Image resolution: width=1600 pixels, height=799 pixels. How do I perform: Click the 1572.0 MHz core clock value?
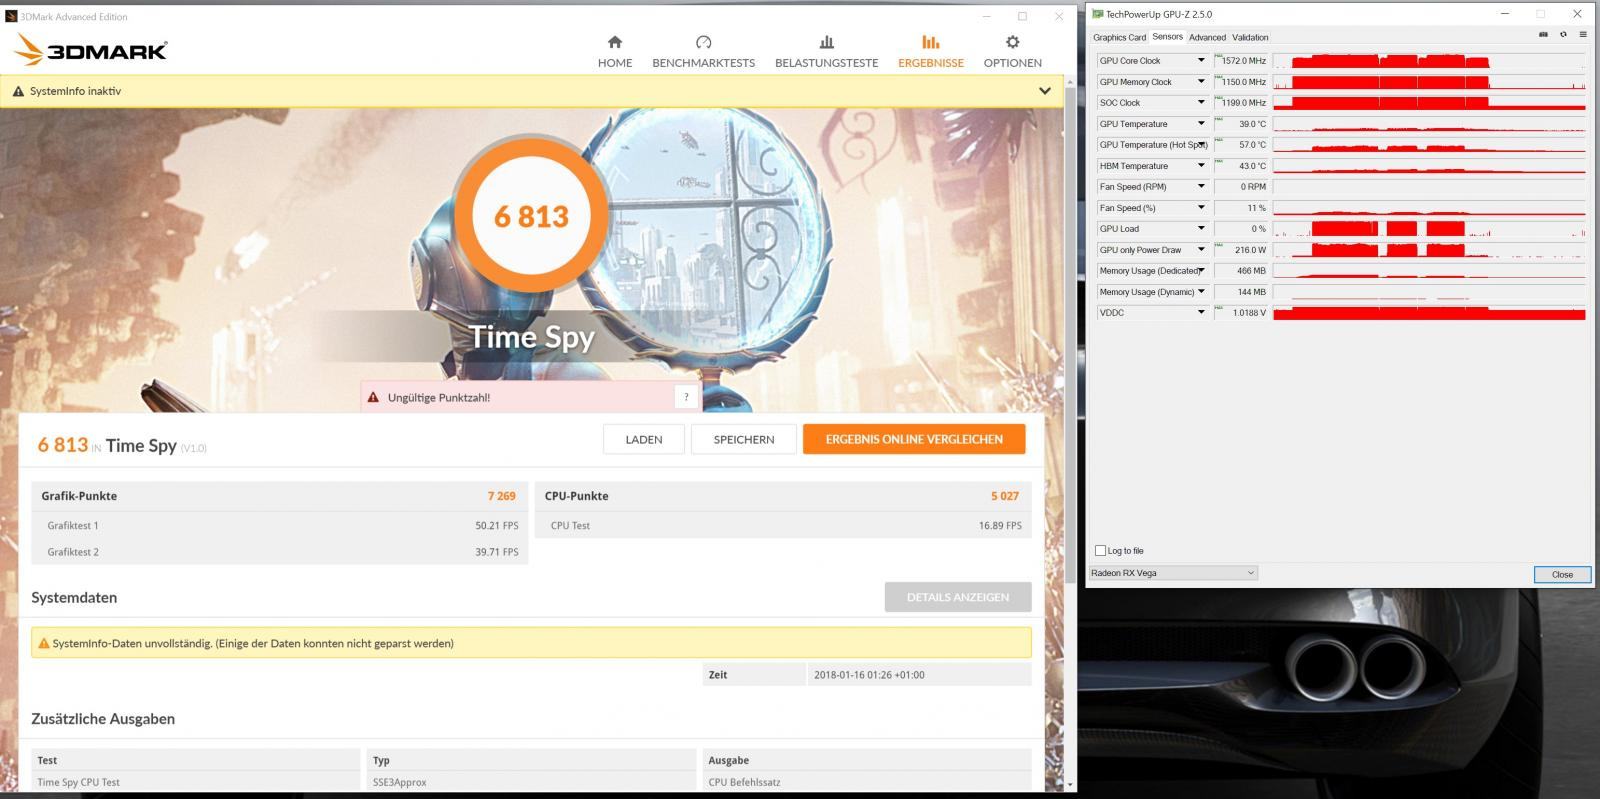click(1244, 61)
